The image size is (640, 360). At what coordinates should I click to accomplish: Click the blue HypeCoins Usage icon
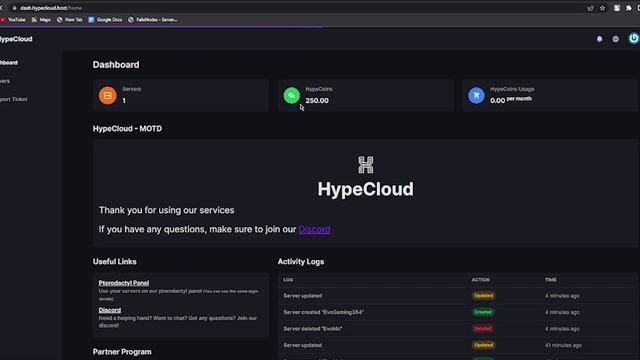(476, 96)
